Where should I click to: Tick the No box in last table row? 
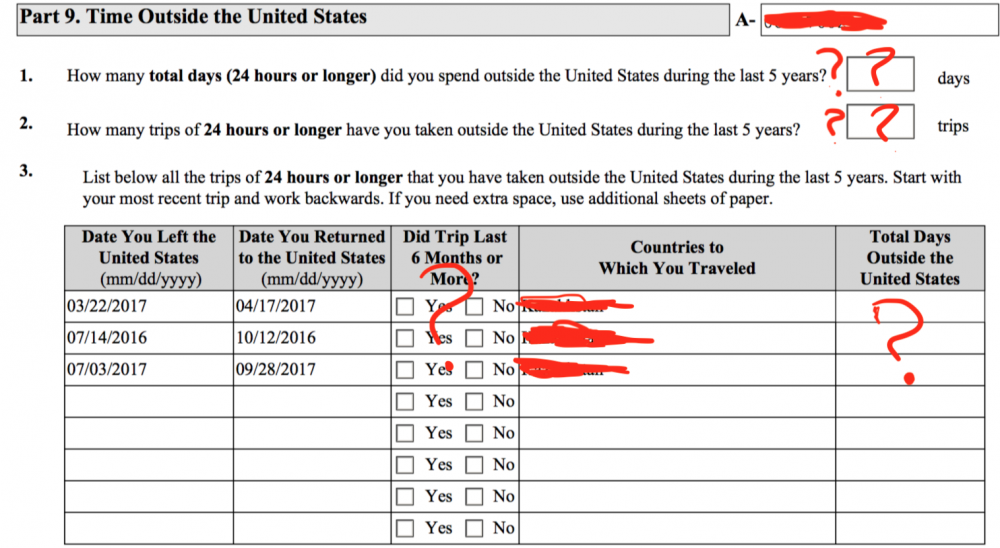tap(474, 528)
